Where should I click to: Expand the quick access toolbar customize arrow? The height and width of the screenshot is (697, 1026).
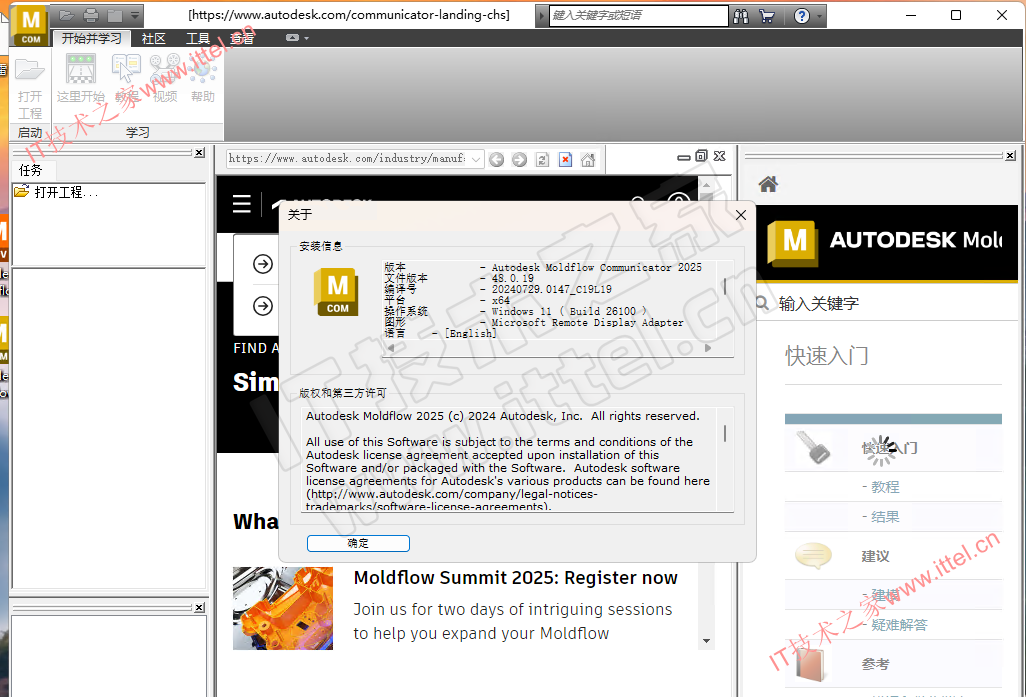134,15
